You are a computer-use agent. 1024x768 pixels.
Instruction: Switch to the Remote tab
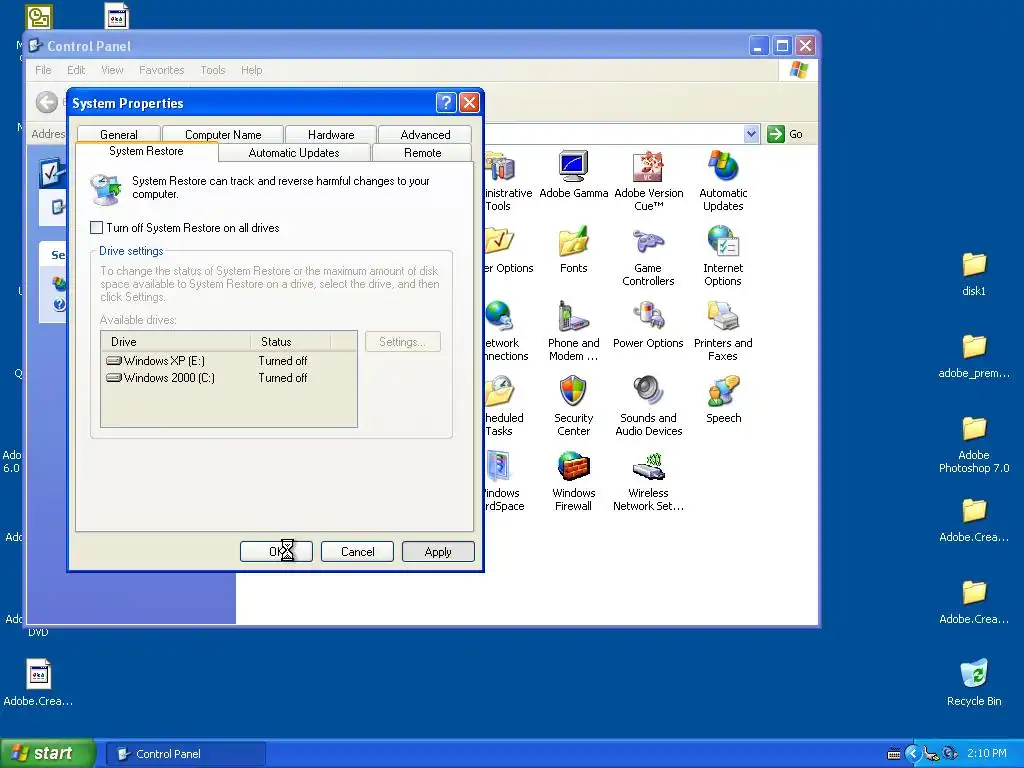(x=423, y=153)
